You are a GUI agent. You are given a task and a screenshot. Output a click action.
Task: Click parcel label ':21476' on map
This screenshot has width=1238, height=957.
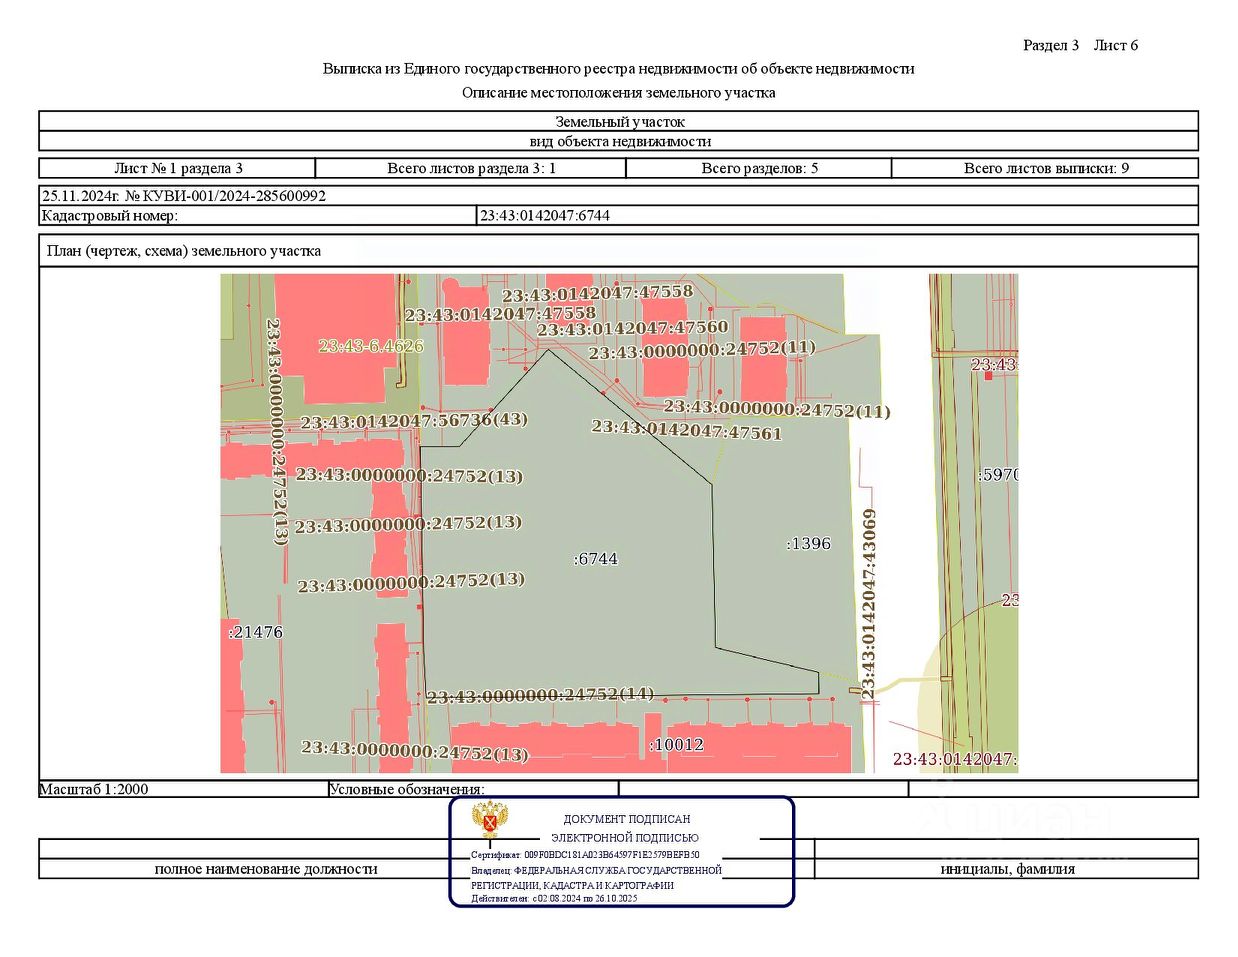[256, 632]
